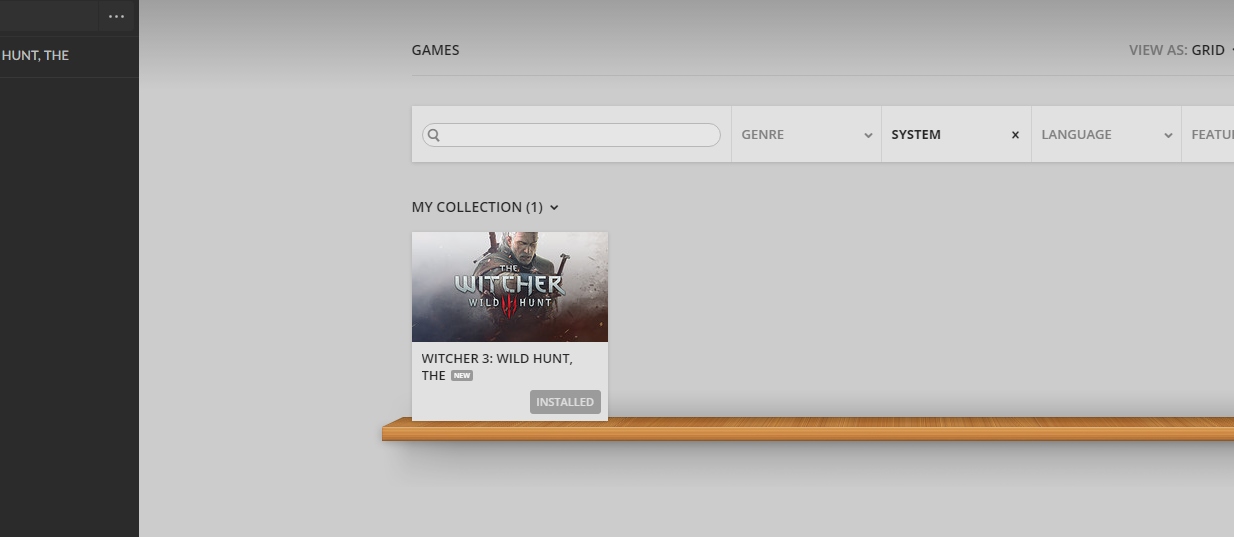Click the SYSTEM filter label
Screen dimensions: 1234x537
pyautogui.click(x=916, y=134)
